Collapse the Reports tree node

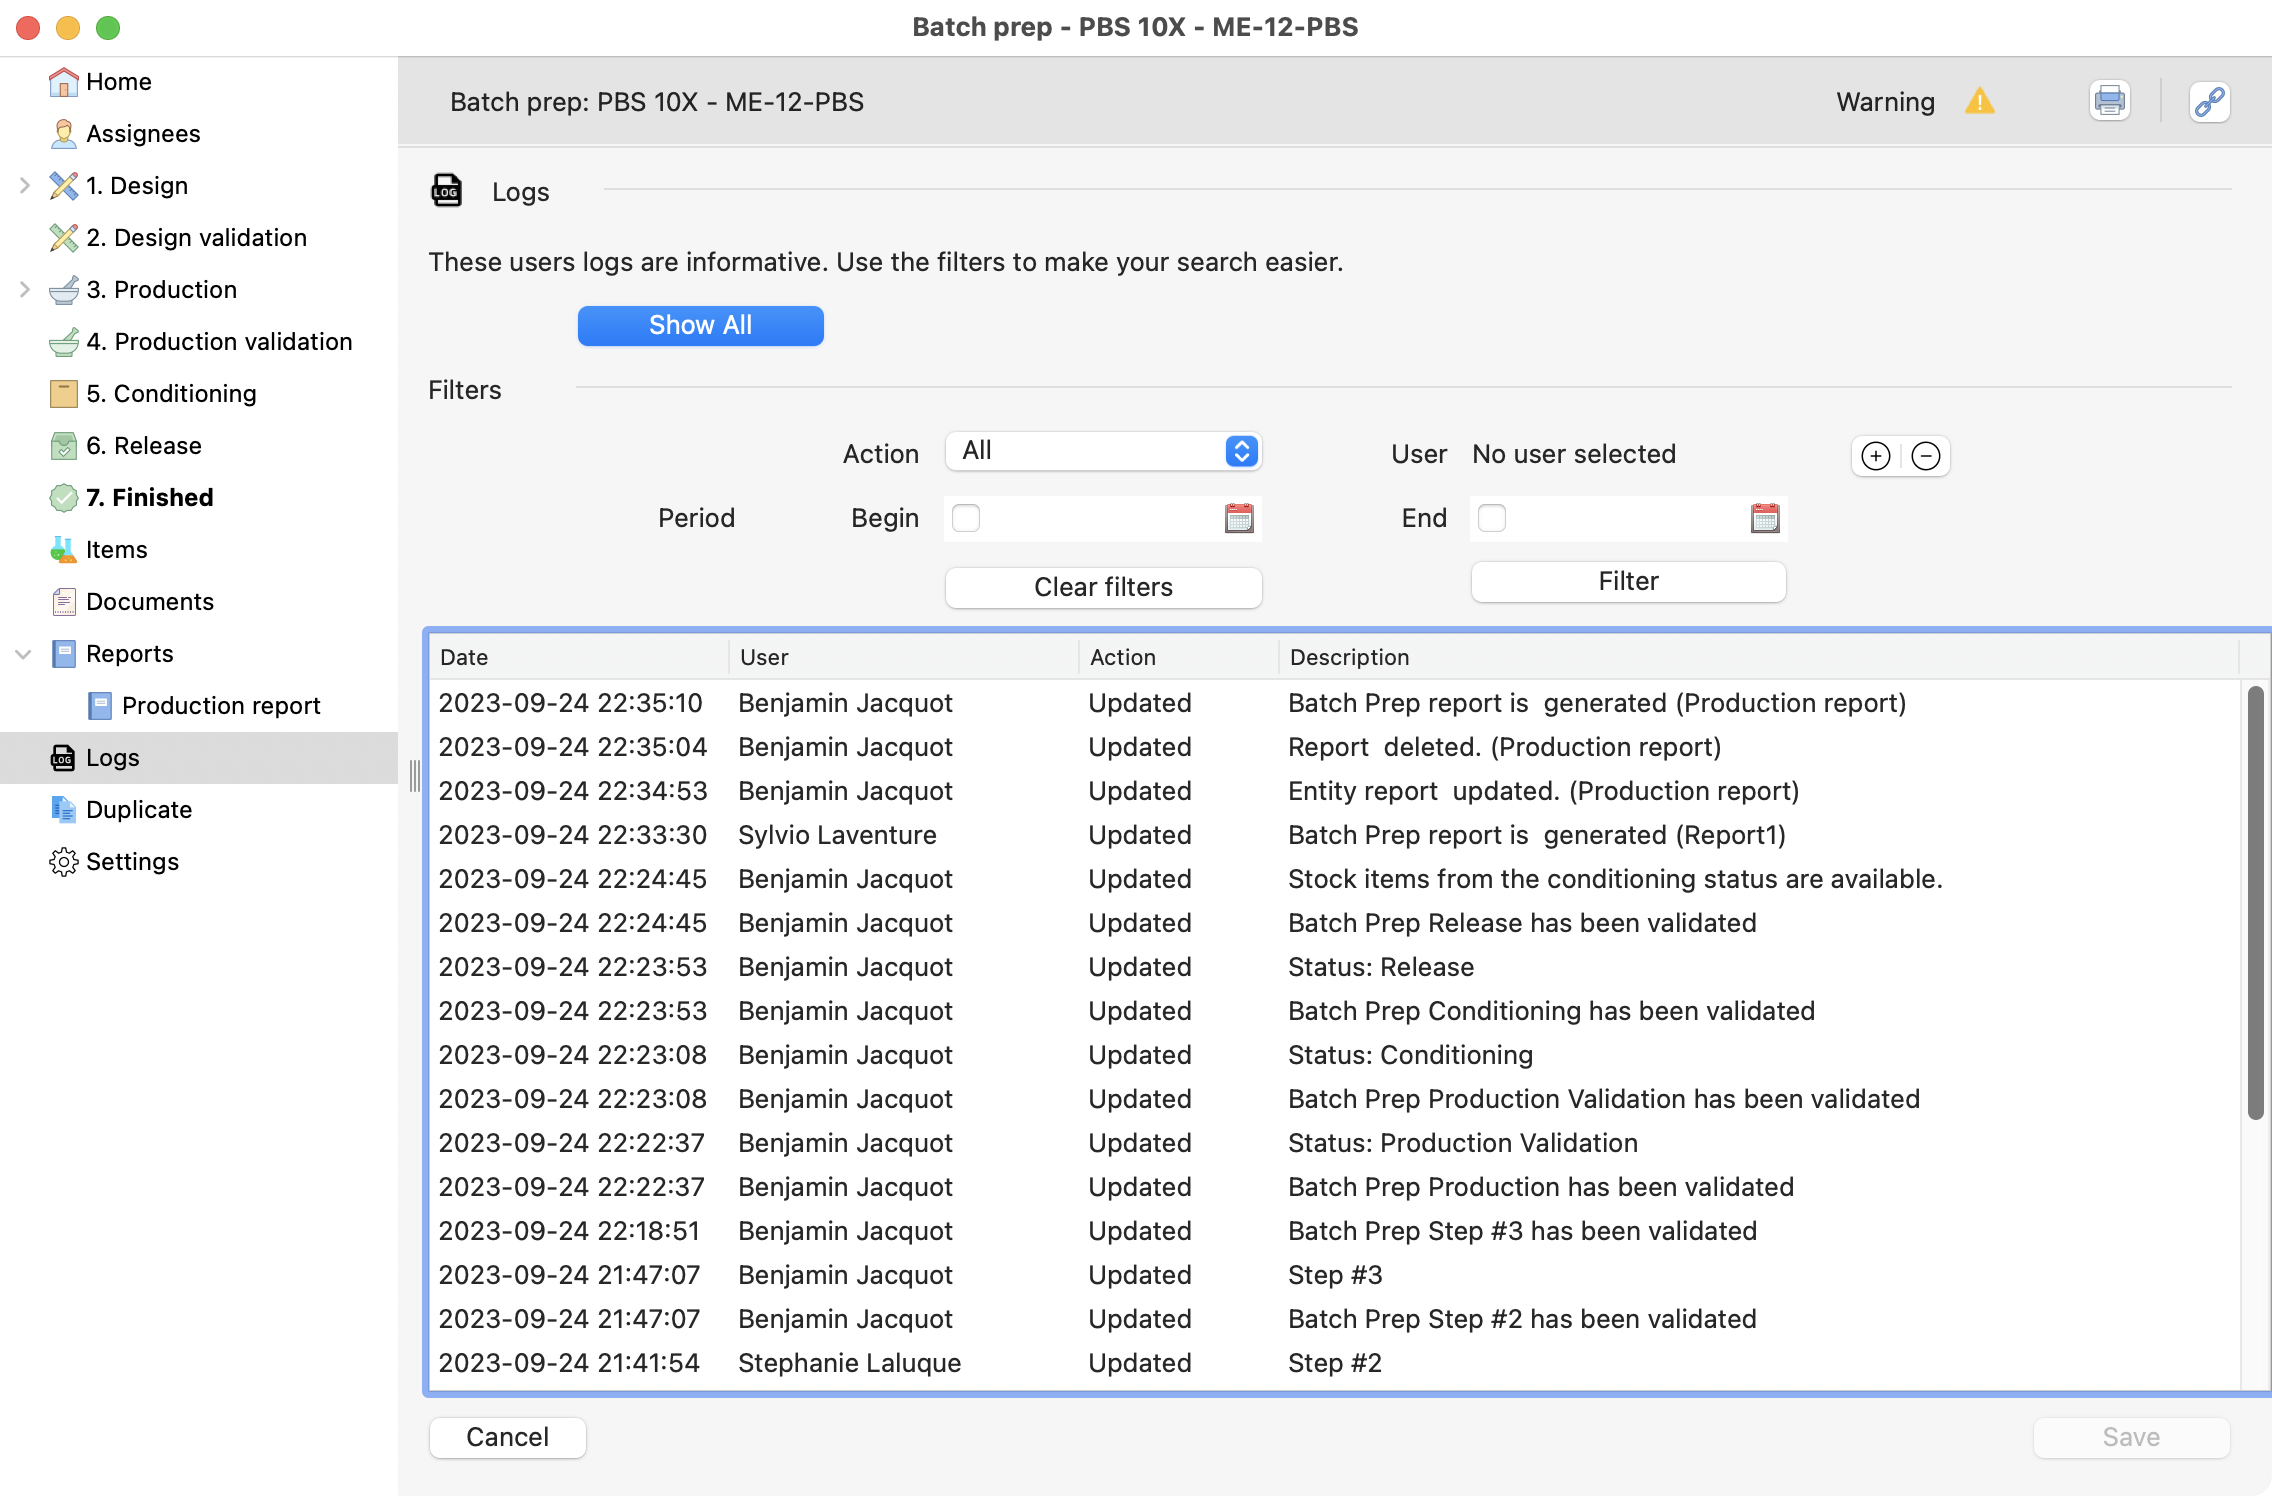tap(24, 654)
